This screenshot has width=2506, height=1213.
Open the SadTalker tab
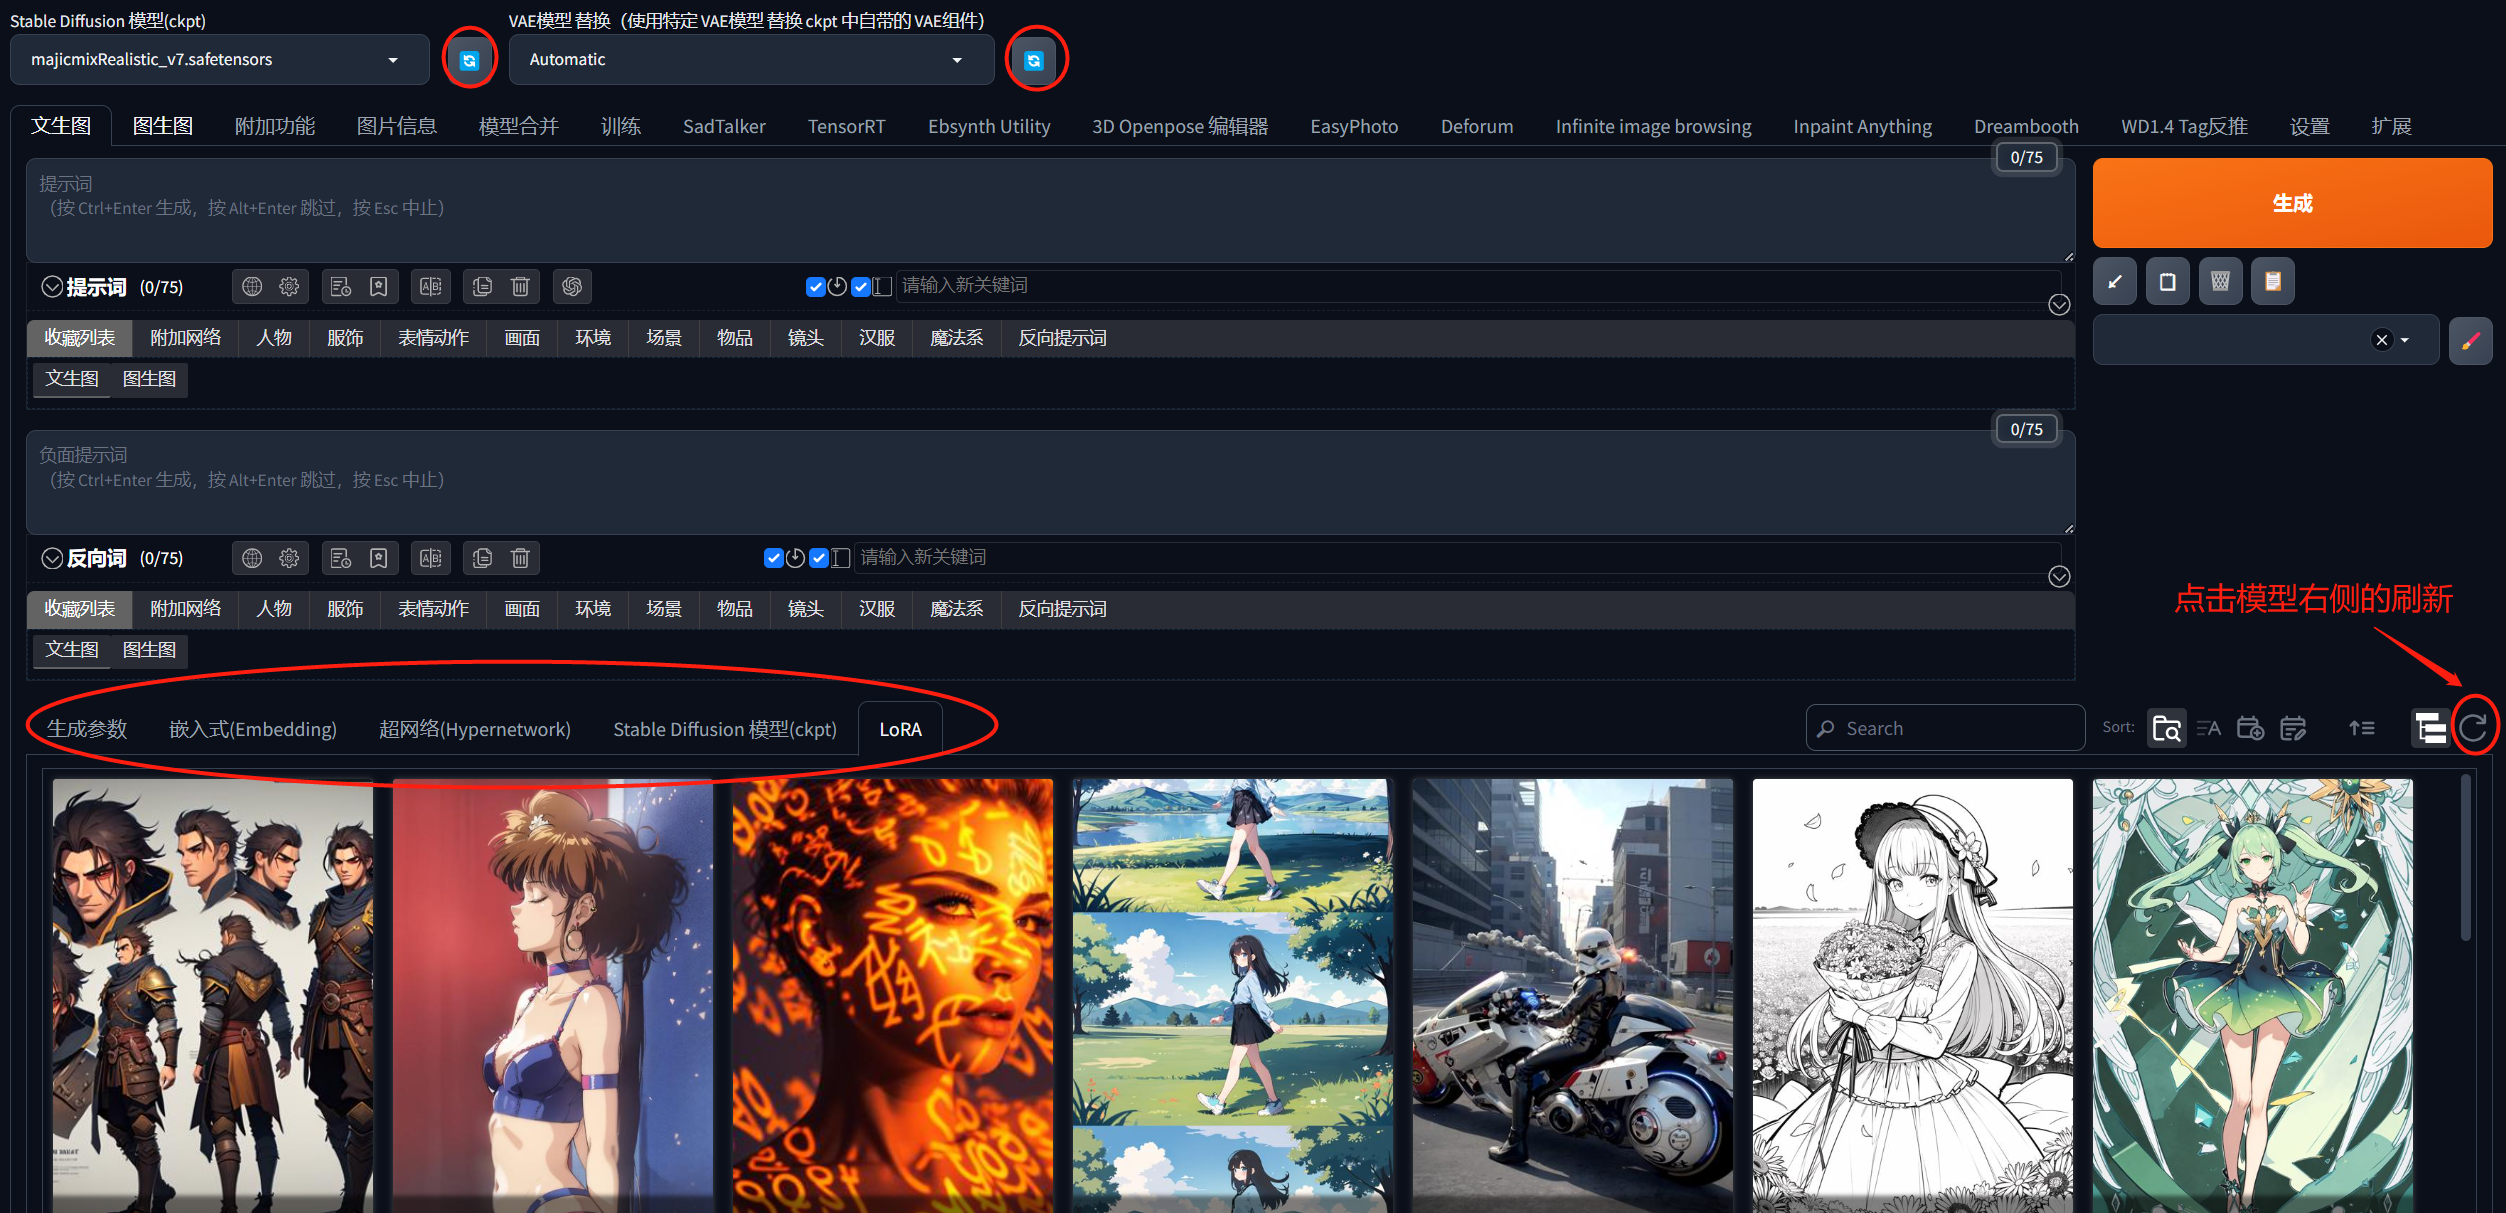[x=724, y=126]
